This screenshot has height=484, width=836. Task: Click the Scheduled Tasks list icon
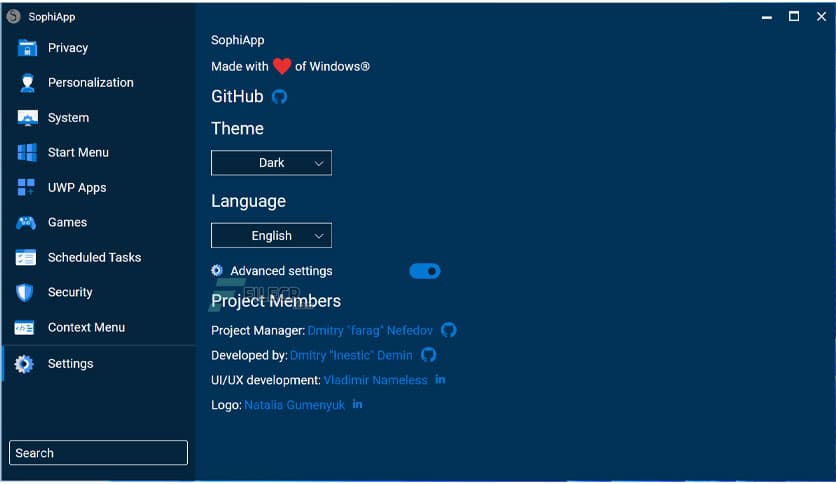26,257
